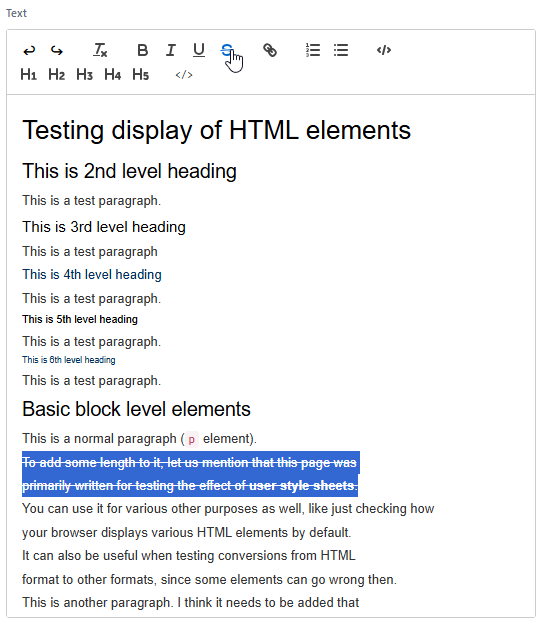Toggle italic formatting
Viewport: 544px width, 624px height.
coord(171,51)
